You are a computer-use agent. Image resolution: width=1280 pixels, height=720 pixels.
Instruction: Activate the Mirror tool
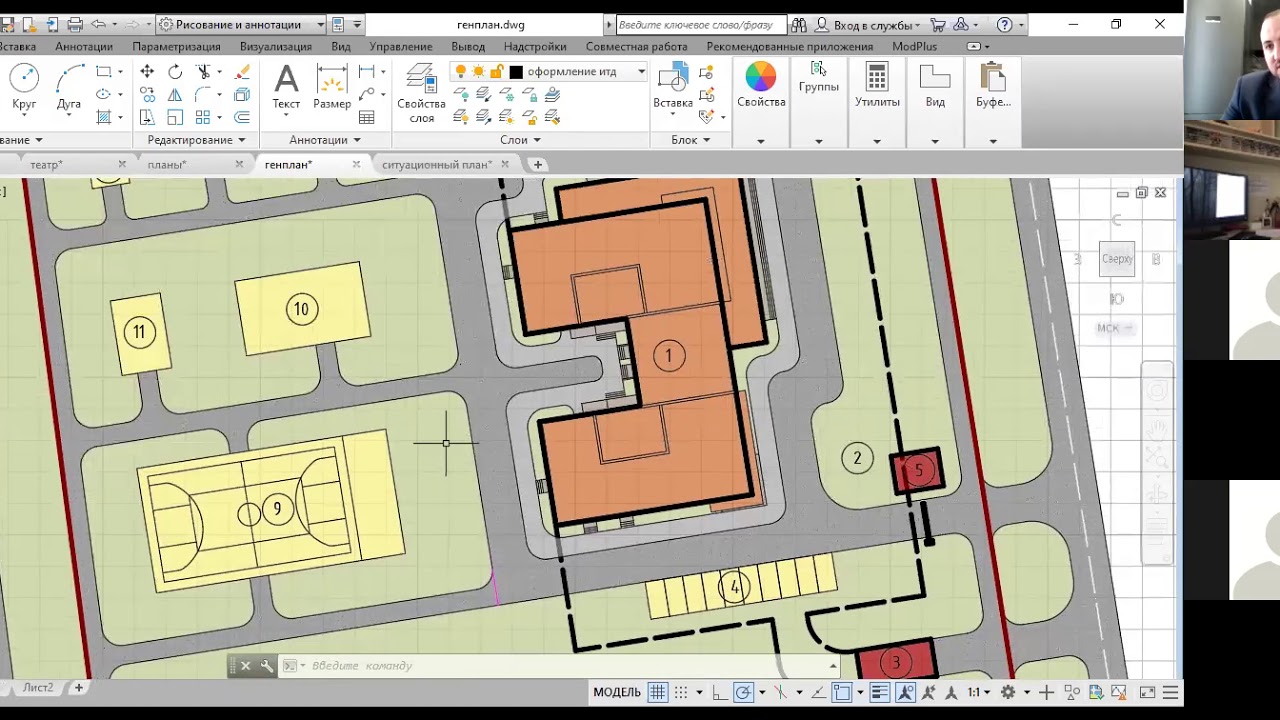pos(175,95)
